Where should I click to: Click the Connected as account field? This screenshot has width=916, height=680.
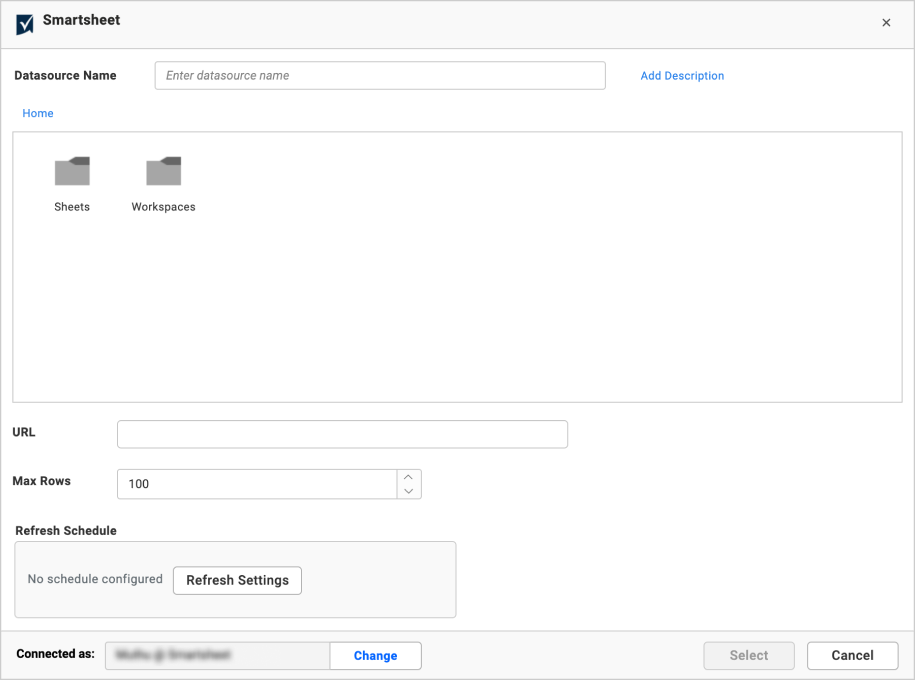pyautogui.click(x=217, y=655)
